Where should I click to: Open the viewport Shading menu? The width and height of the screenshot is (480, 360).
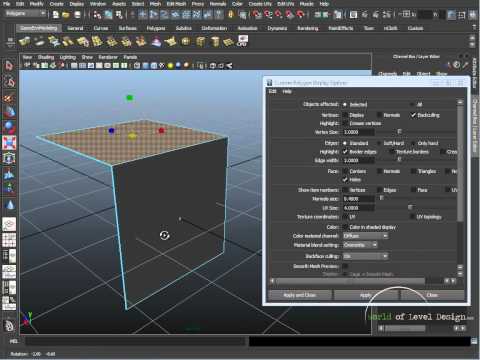(x=46, y=57)
